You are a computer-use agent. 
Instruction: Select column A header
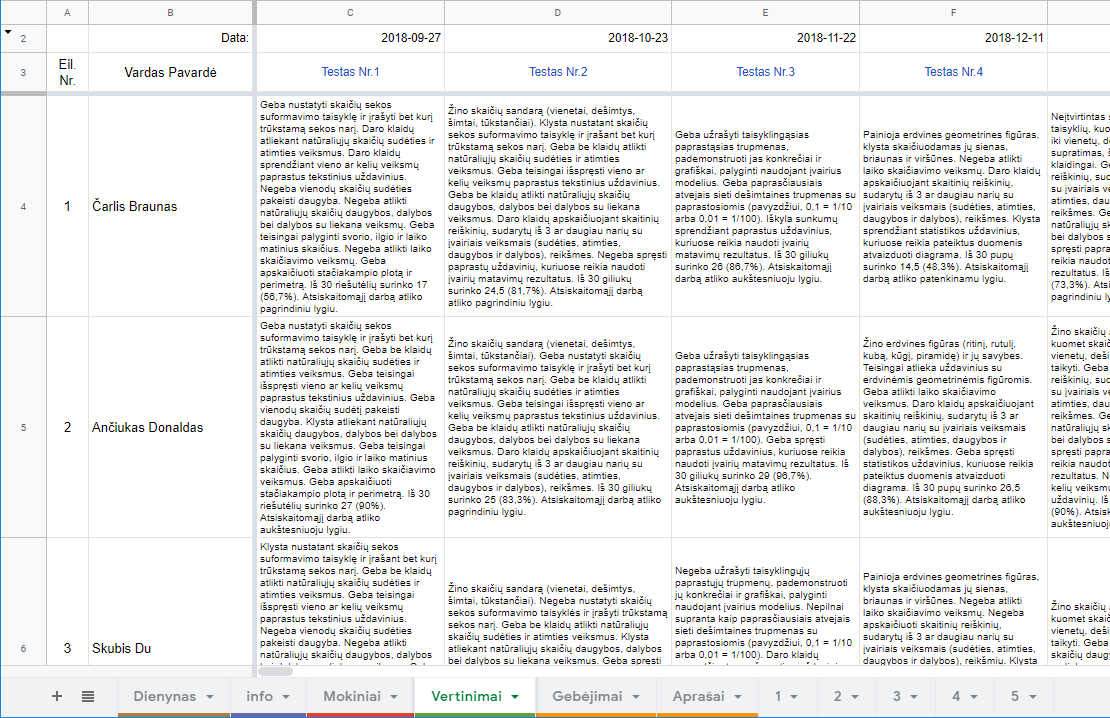click(67, 13)
